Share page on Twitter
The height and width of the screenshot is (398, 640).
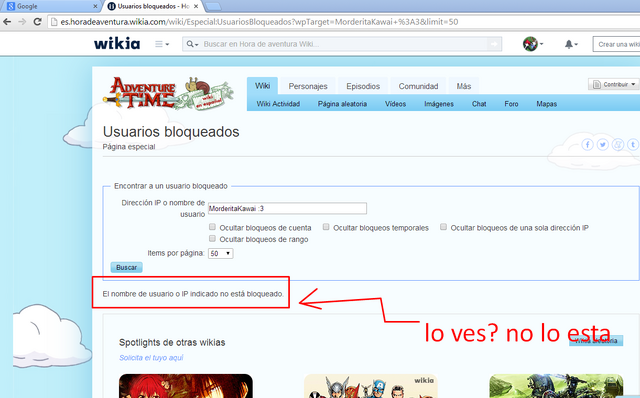(x=602, y=145)
